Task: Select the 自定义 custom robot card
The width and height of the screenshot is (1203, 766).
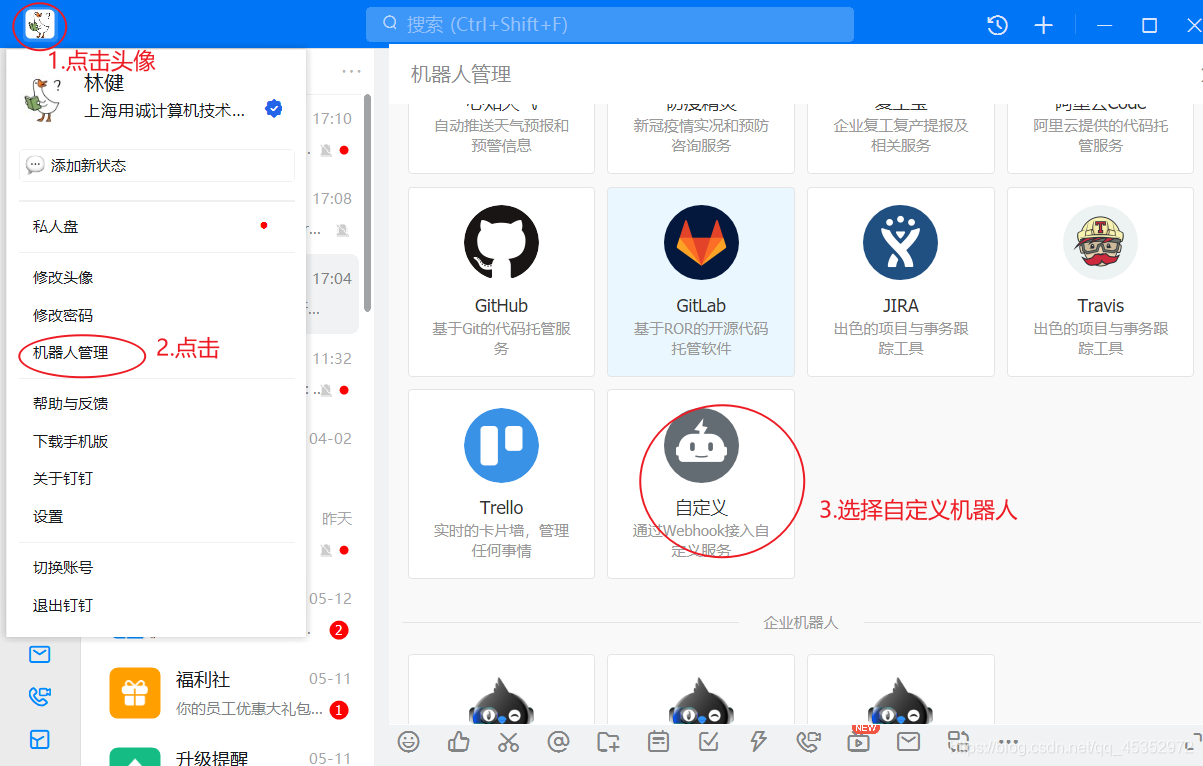Action: (701, 484)
